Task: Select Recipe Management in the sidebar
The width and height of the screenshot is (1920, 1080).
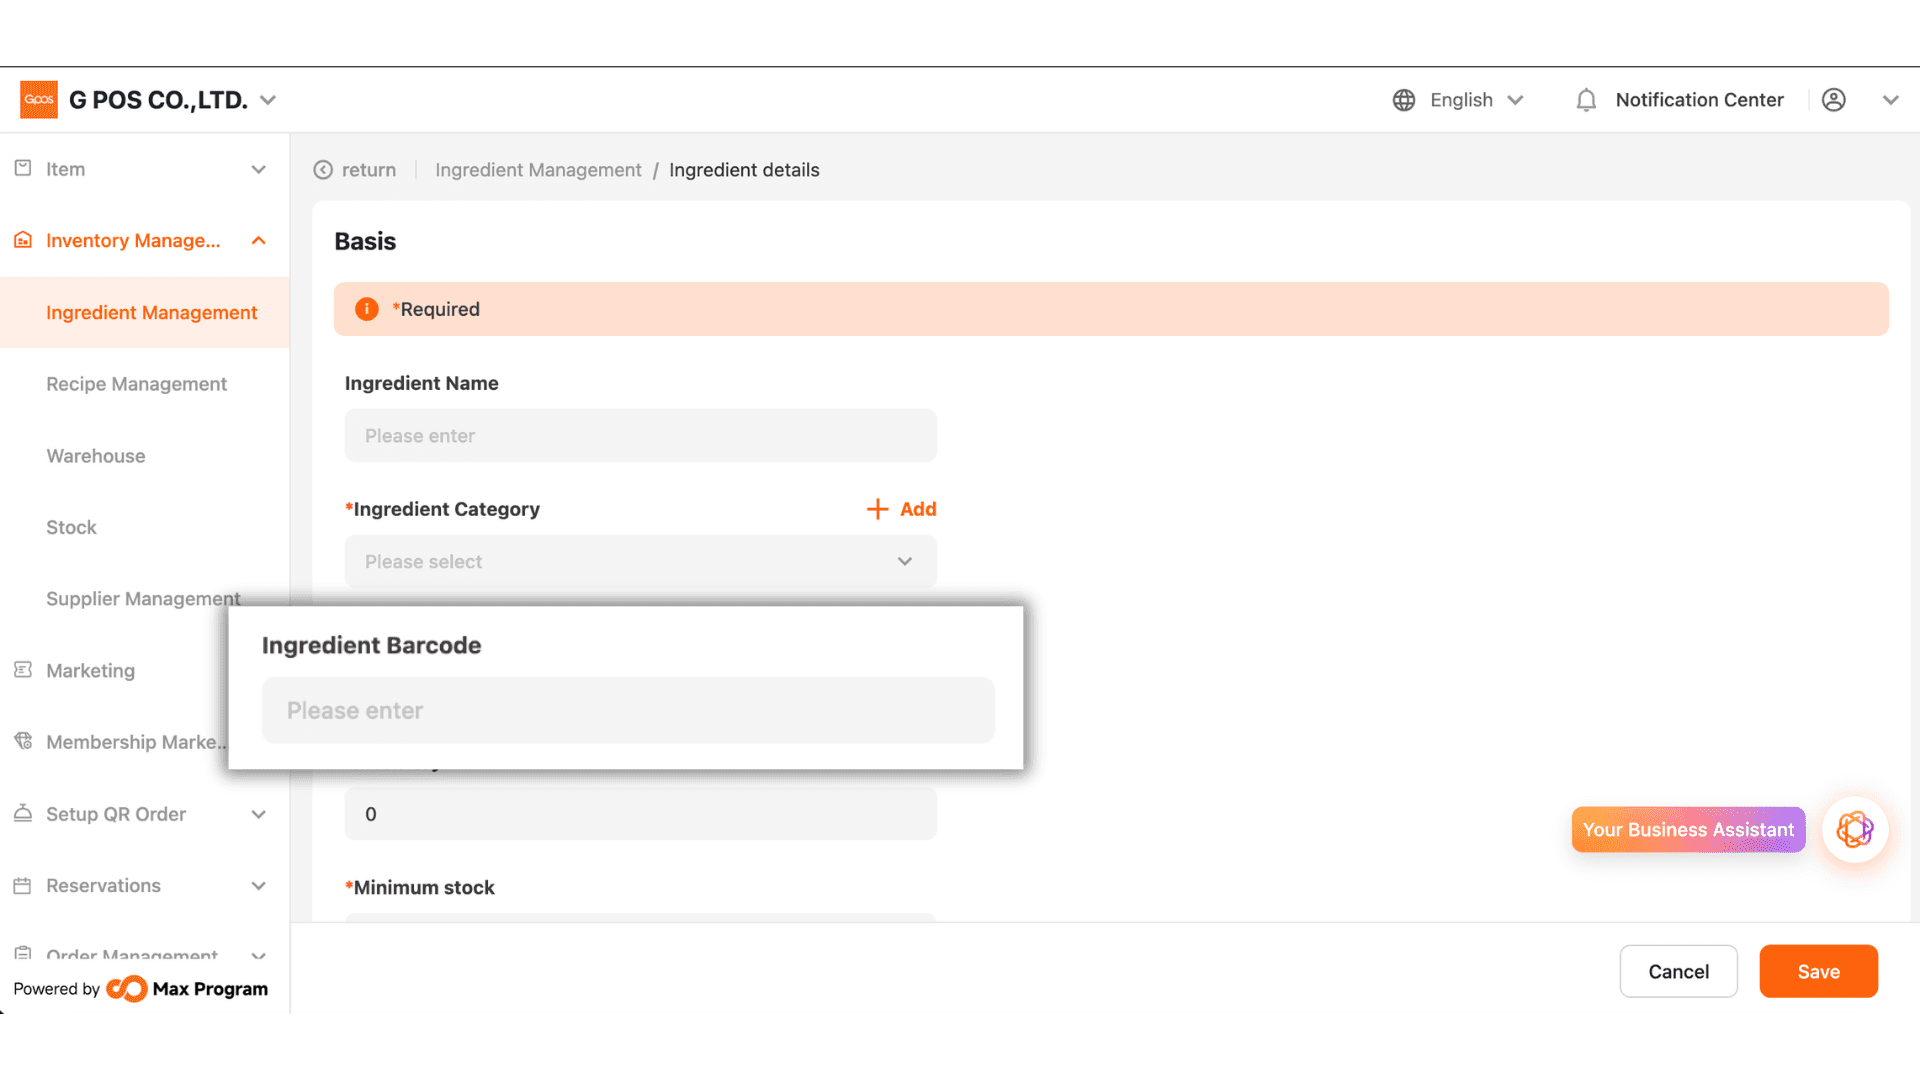Action: tap(136, 384)
